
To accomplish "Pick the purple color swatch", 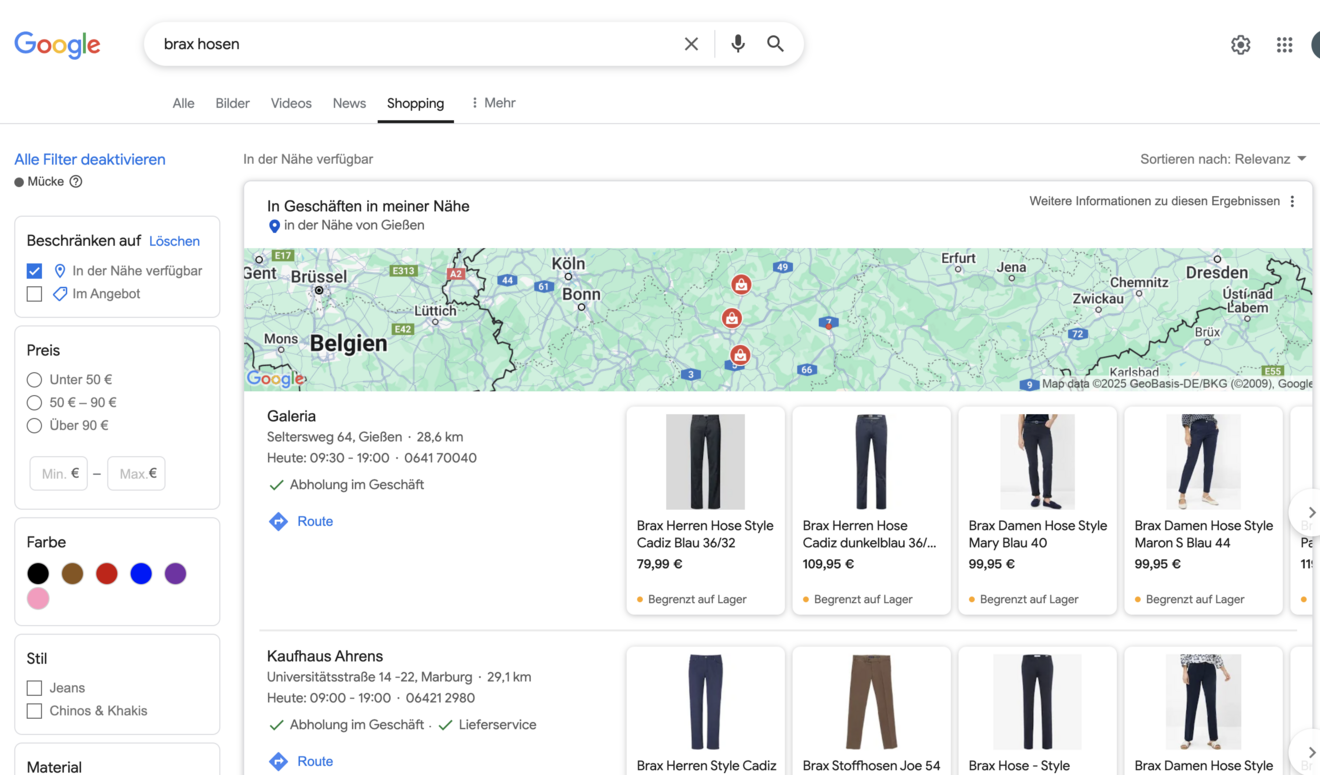I will coord(175,574).
